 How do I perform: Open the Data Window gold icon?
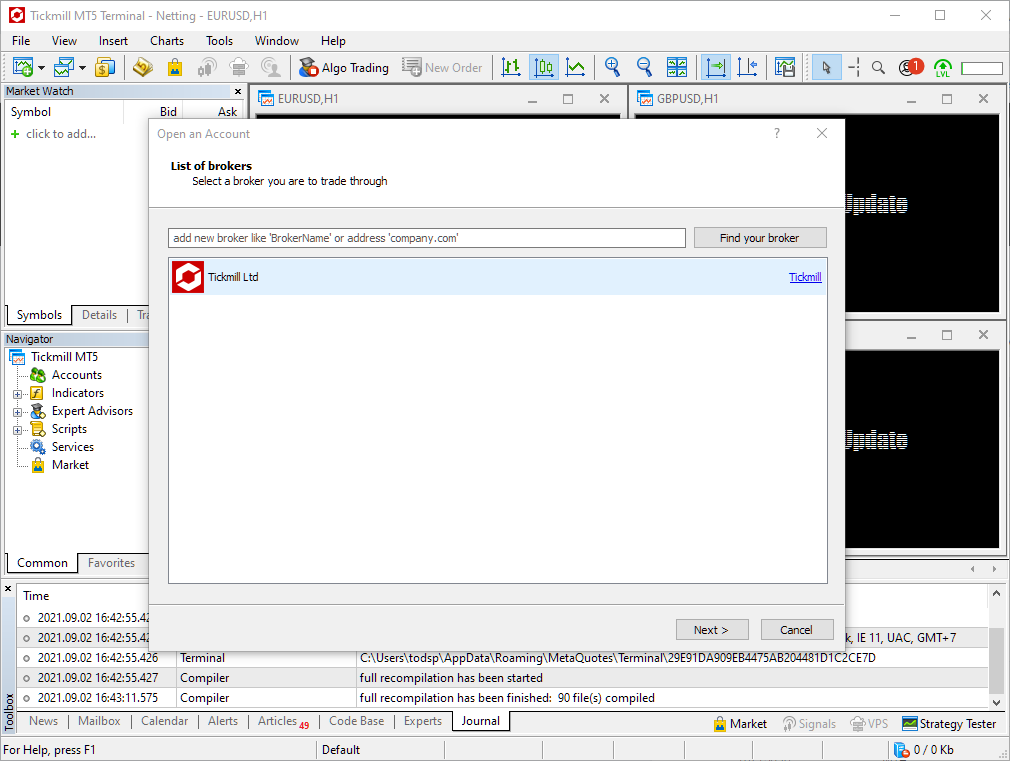tap(143, 67)
